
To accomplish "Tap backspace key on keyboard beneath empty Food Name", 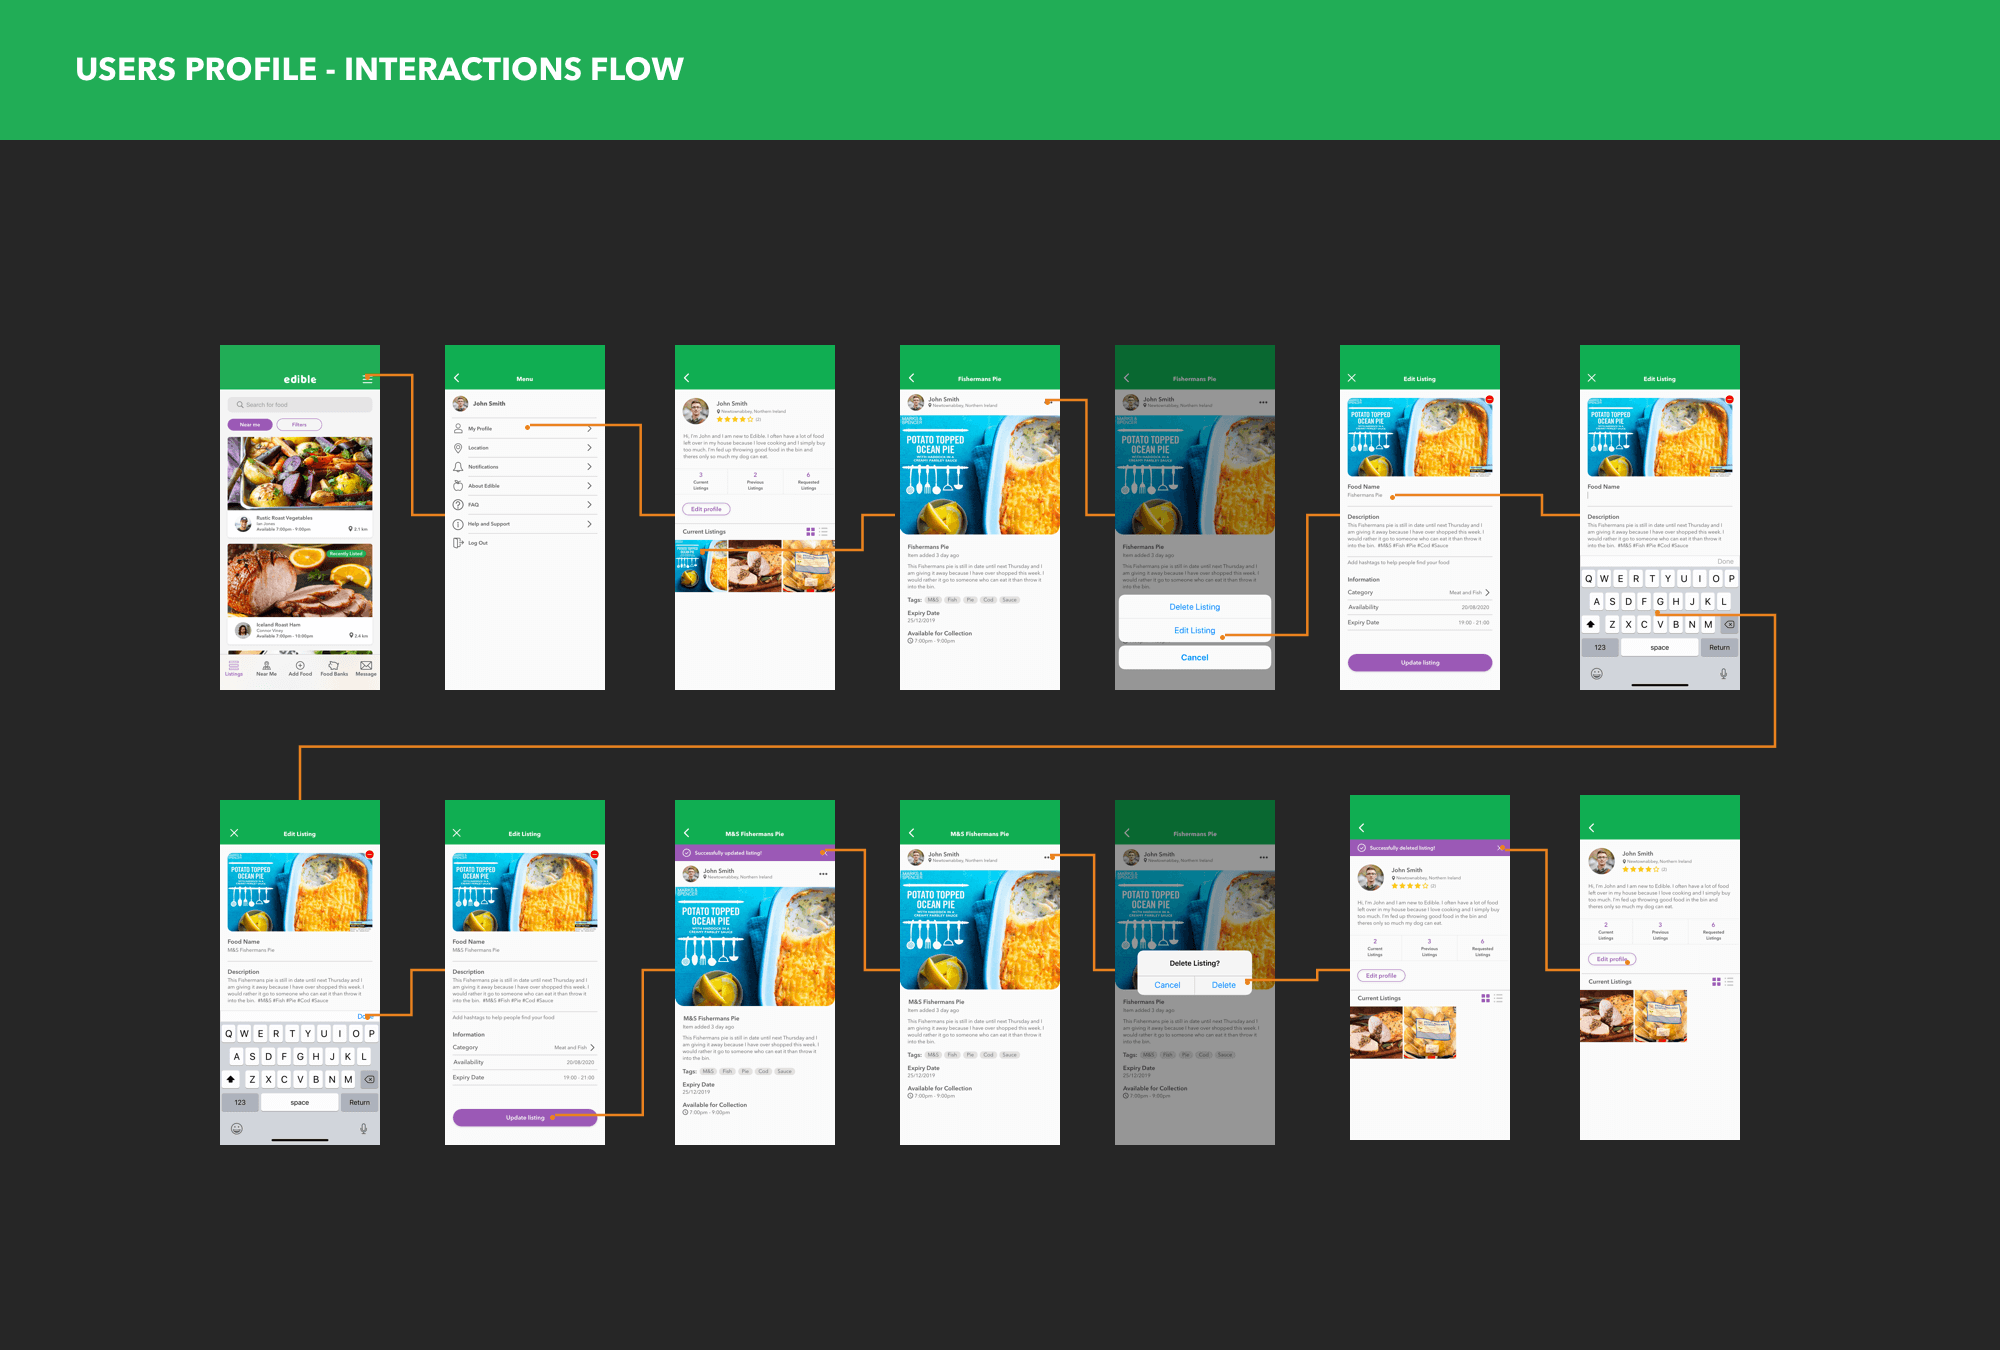I will [x=1729, y=624].
